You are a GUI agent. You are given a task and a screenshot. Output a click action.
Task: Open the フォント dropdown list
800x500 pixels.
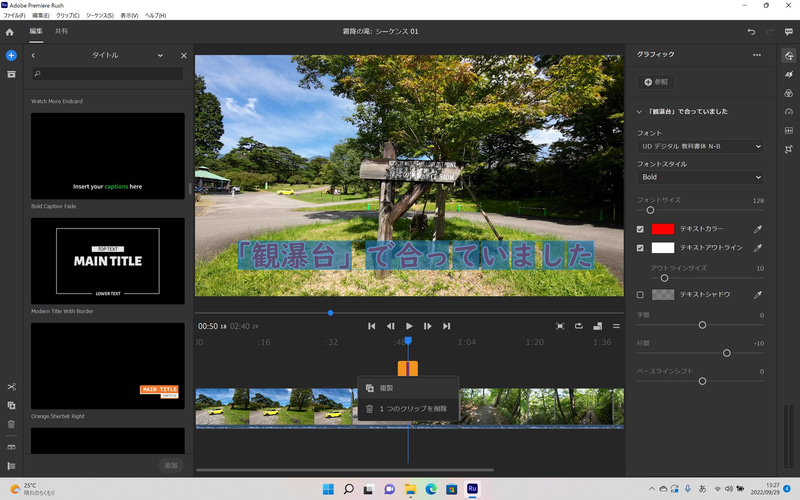click(701, 147)
